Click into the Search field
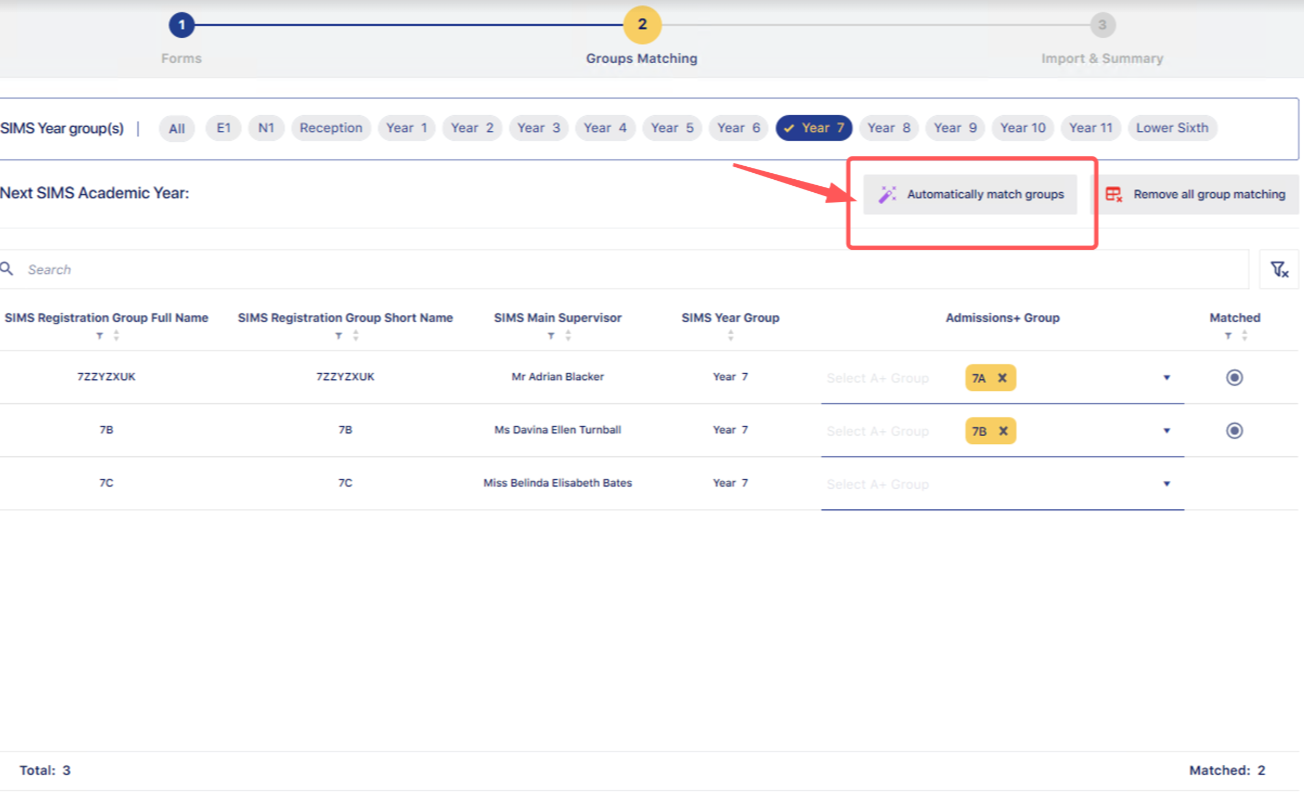The image size is (1304, 792). tap(624, 269)
